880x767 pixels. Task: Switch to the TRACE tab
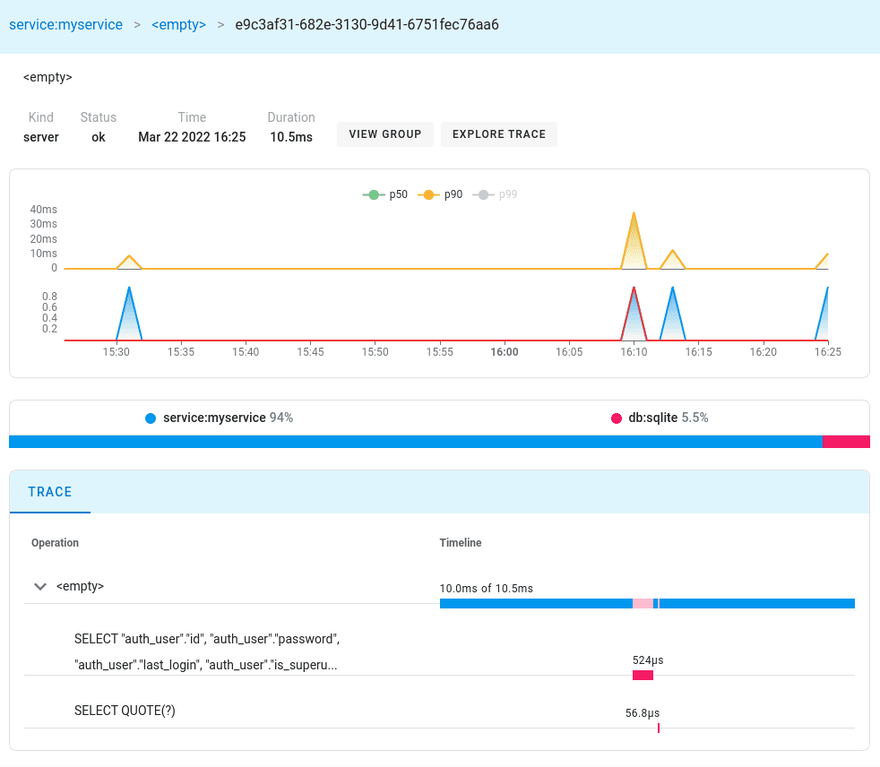click(50, 492)
